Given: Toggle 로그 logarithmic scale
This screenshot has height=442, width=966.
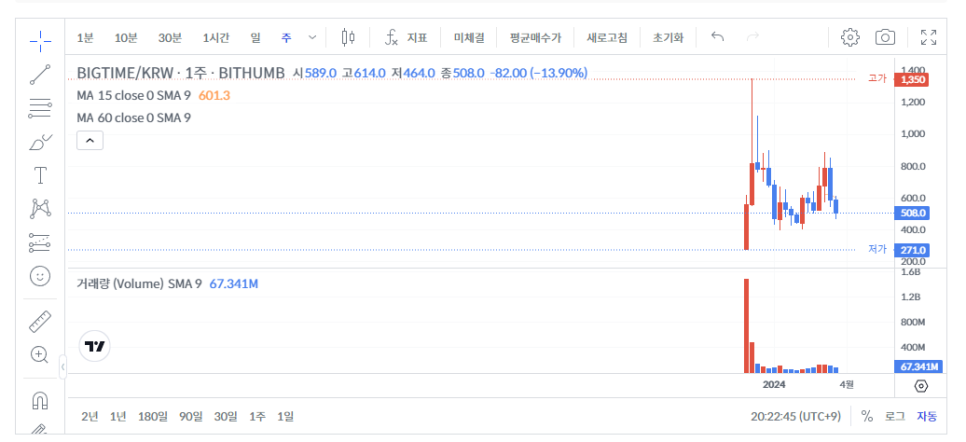Looking at the screenshot, I should [895, 417].
